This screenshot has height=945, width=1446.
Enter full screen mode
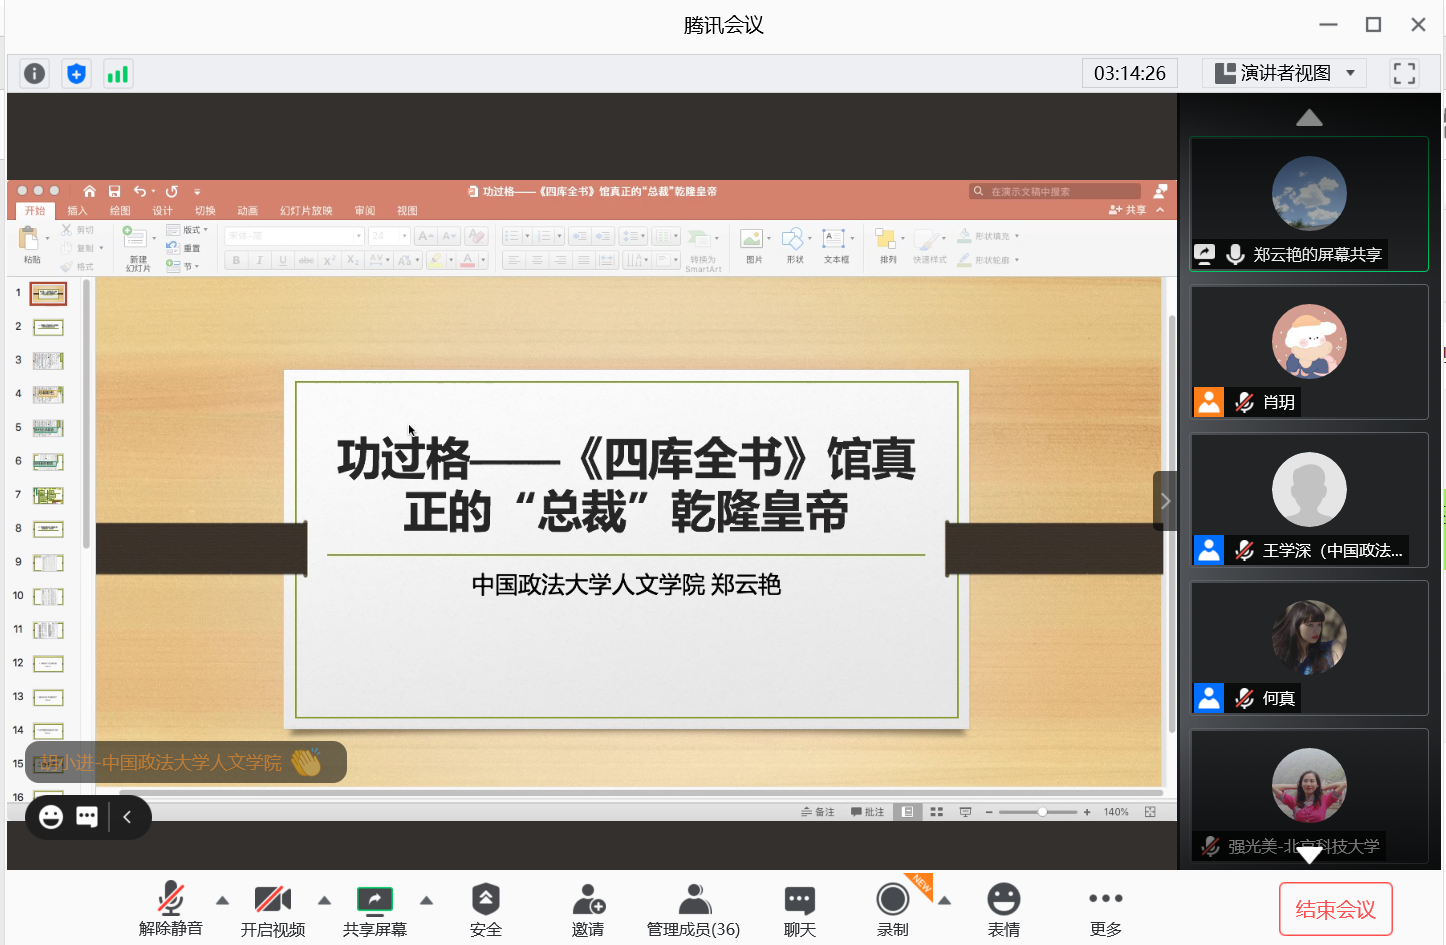(1404, 73)
